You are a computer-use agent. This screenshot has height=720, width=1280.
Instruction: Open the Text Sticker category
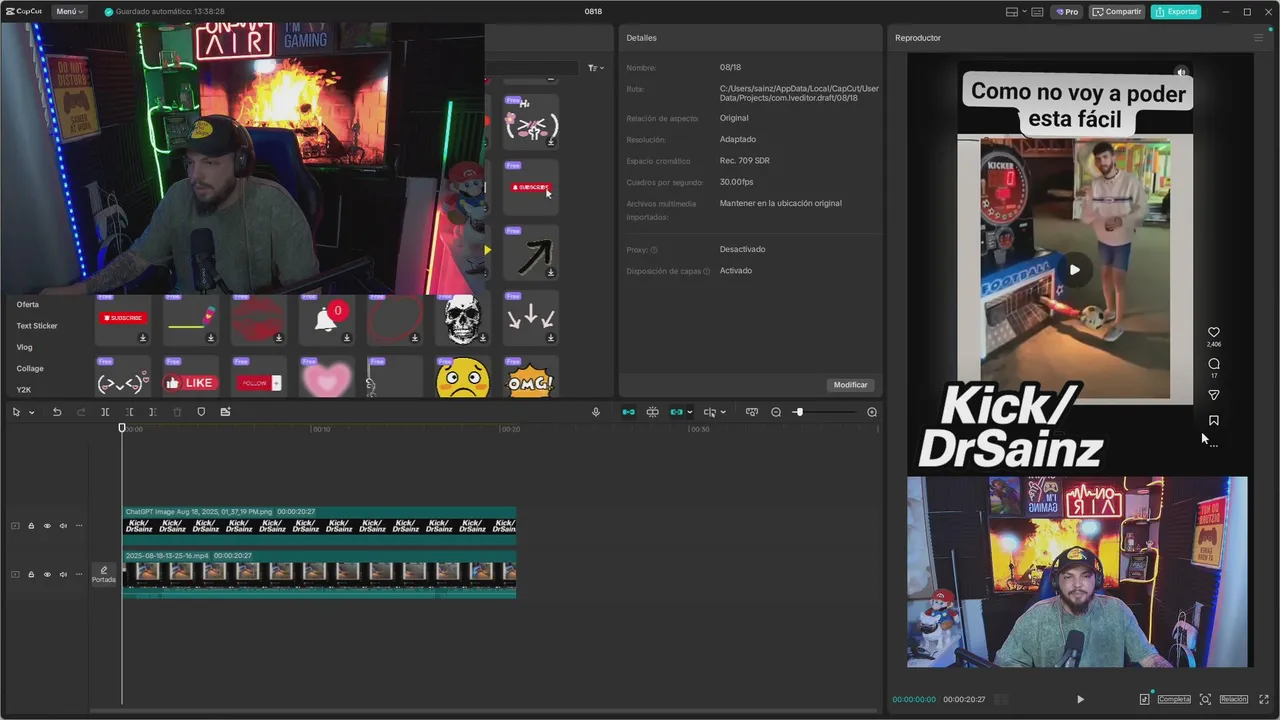(37, 326)
